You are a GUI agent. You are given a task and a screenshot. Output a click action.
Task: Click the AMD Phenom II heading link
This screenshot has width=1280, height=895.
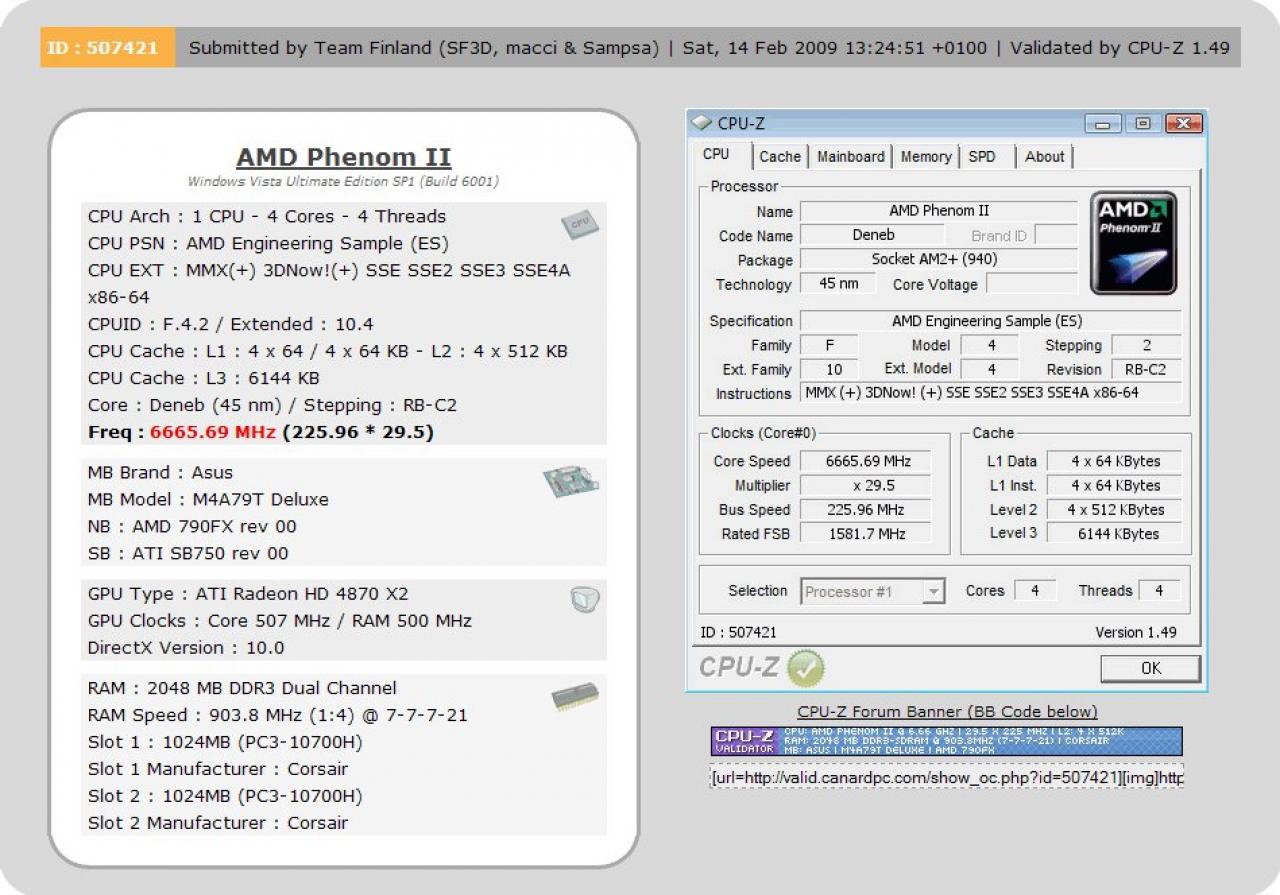[x=343, y=157]
